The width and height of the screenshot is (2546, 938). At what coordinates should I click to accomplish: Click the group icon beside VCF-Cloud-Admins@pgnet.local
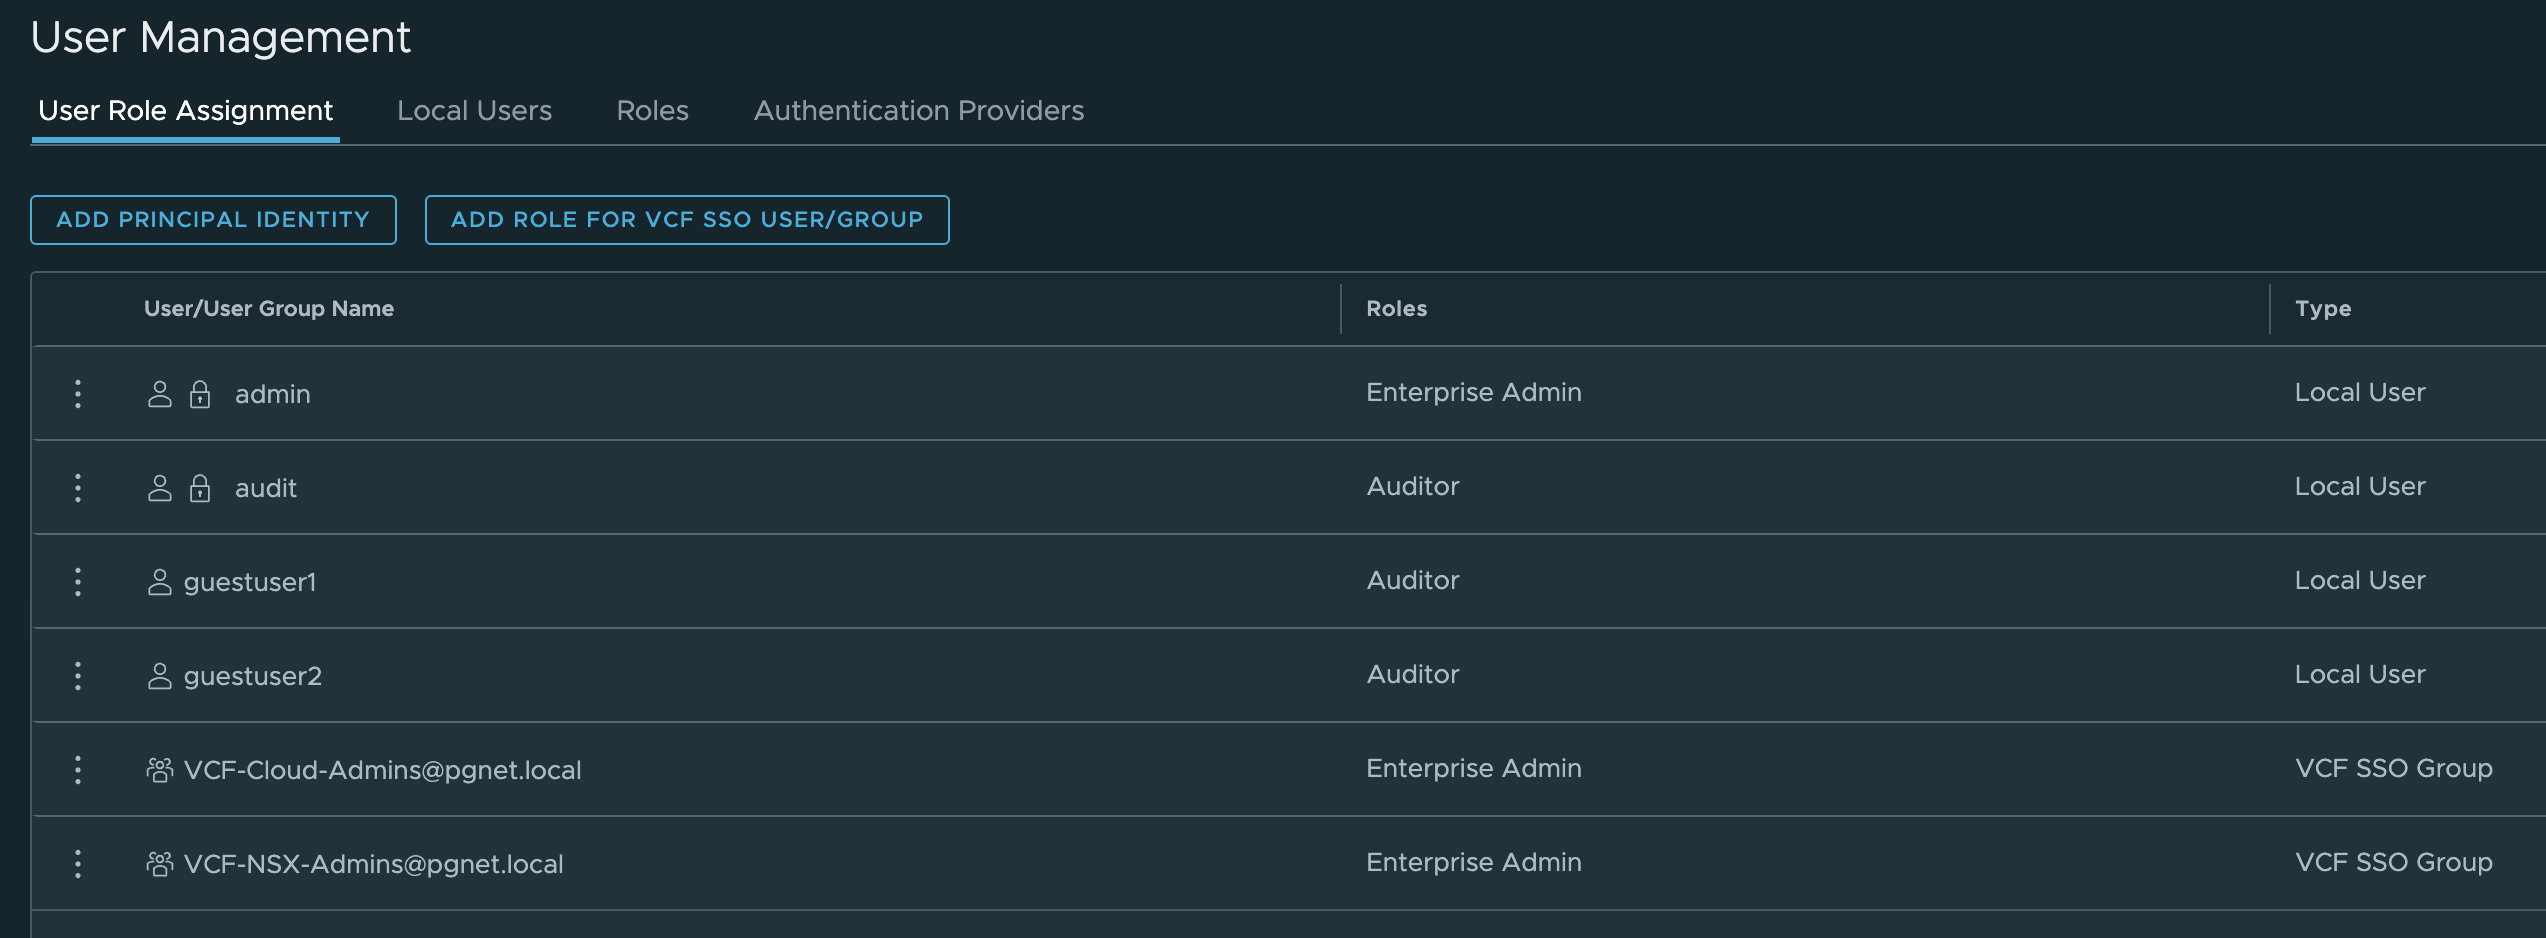click(160, 770)
